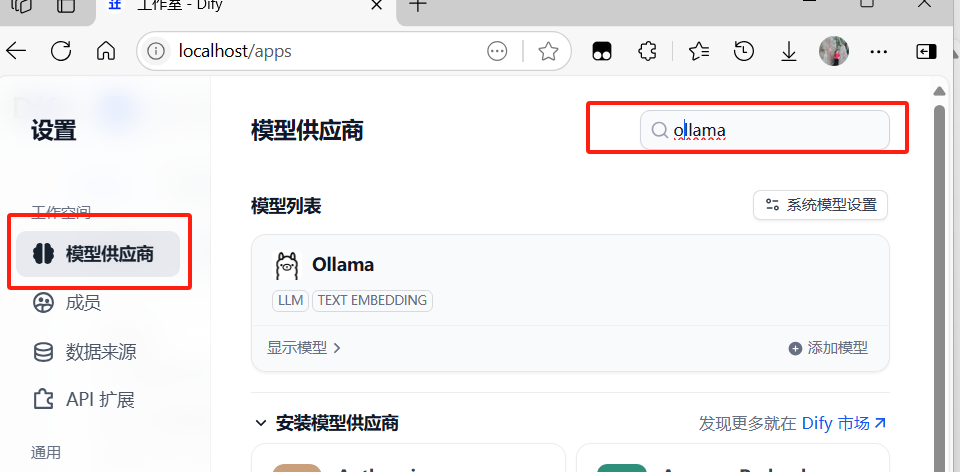Click the 模型列表 heading
Viewport: 960px width, 472px height.
click(286, 206)
